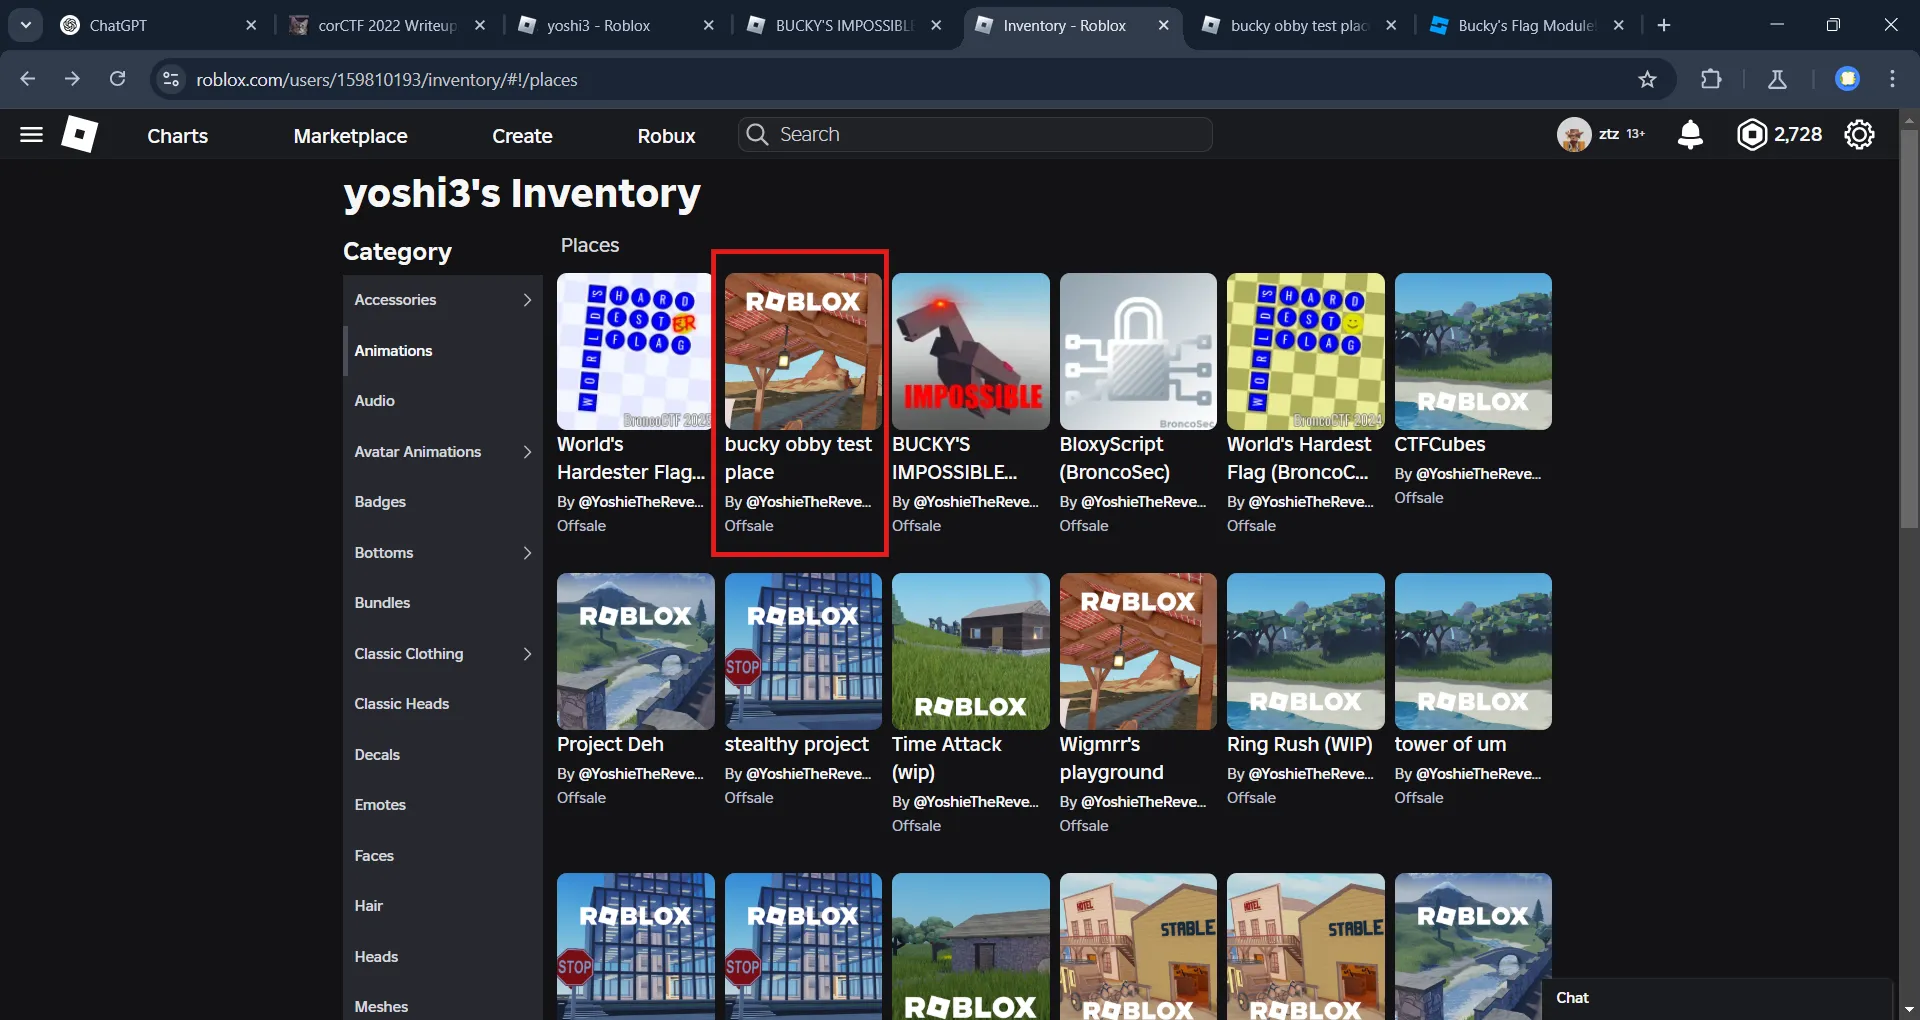Open the notifications bell
The width and height of the screenshot is (1920, 1020).
coord(1690,134)
